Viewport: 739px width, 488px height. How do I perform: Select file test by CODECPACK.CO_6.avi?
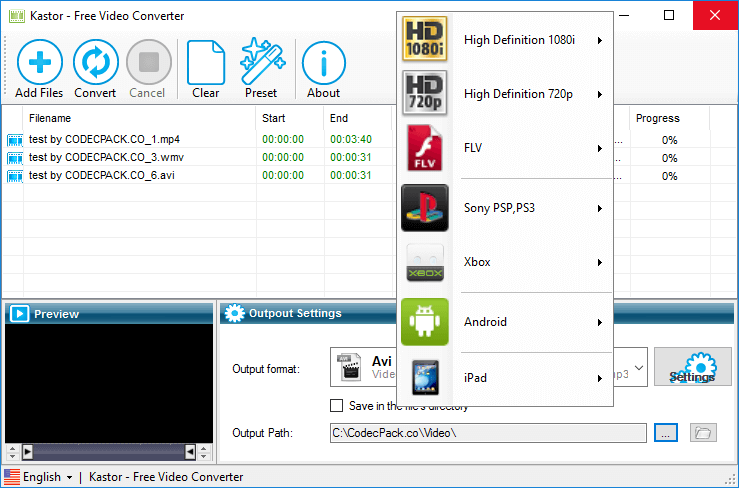(x=101, y=175)
